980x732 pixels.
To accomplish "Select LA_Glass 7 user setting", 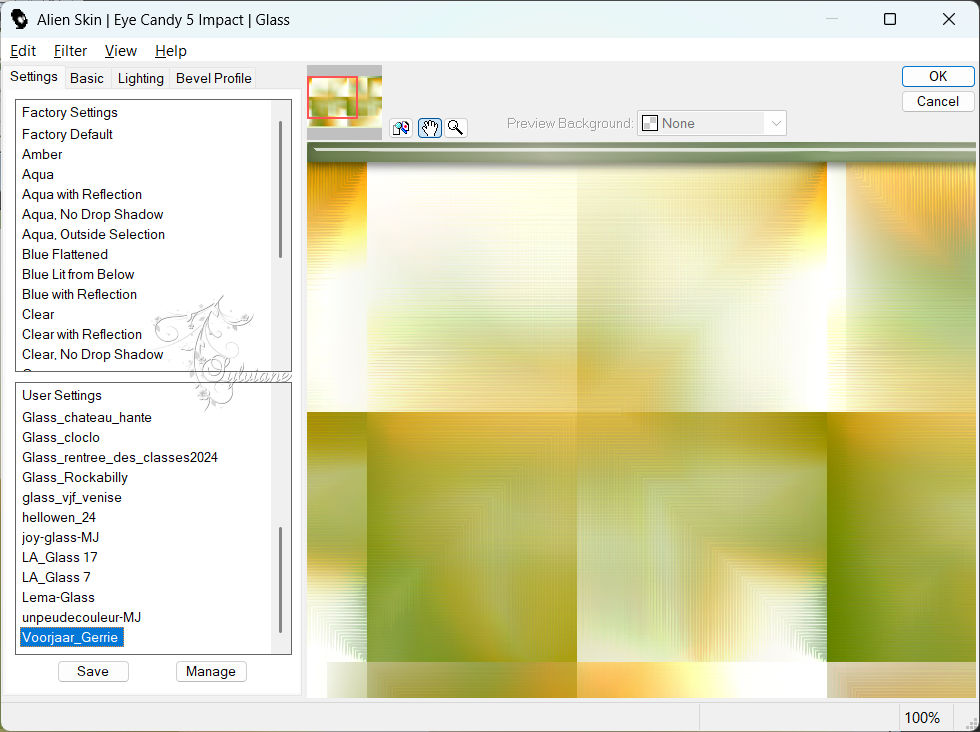I will point(56,578).
